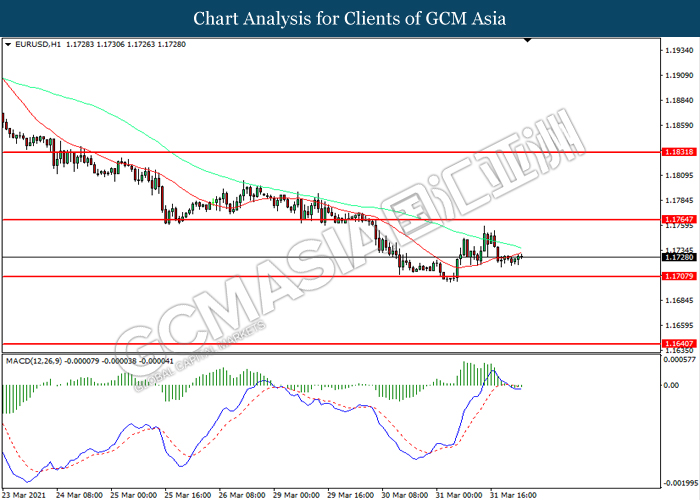Viewport: 700px width, 500px height.
Task: Click the MACD 0.000577 scale value
Action: pyautogui.click(x=679, y=359)
